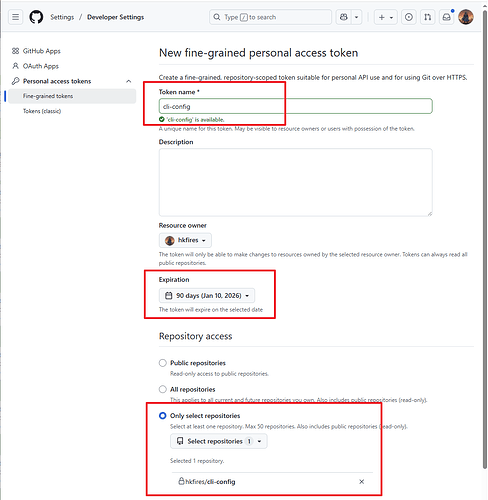The height and width of the screenshot is (500, 488).
Task: Click the Settings breadcrumb link
Action: [x=62, y=17]
